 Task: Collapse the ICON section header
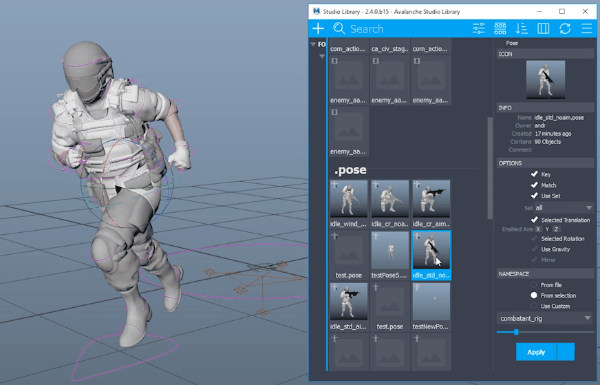(x=545, y=54)
